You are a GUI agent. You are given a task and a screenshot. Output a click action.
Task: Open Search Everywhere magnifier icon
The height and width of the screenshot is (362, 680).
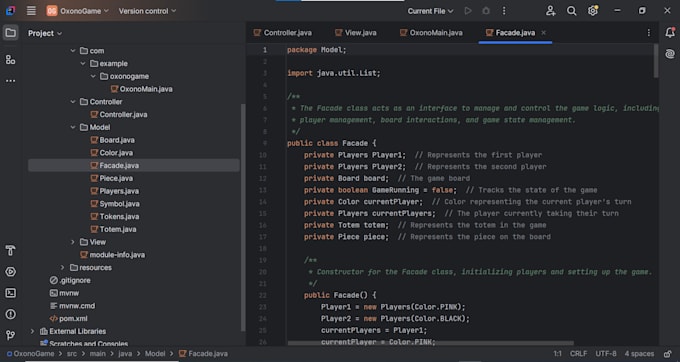572,11
